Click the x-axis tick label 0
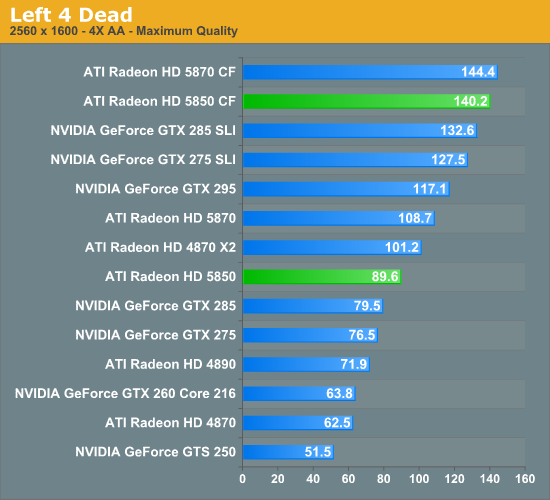Image resolution: width=550 pixels, height=500 pixels. tap(242, 479)
